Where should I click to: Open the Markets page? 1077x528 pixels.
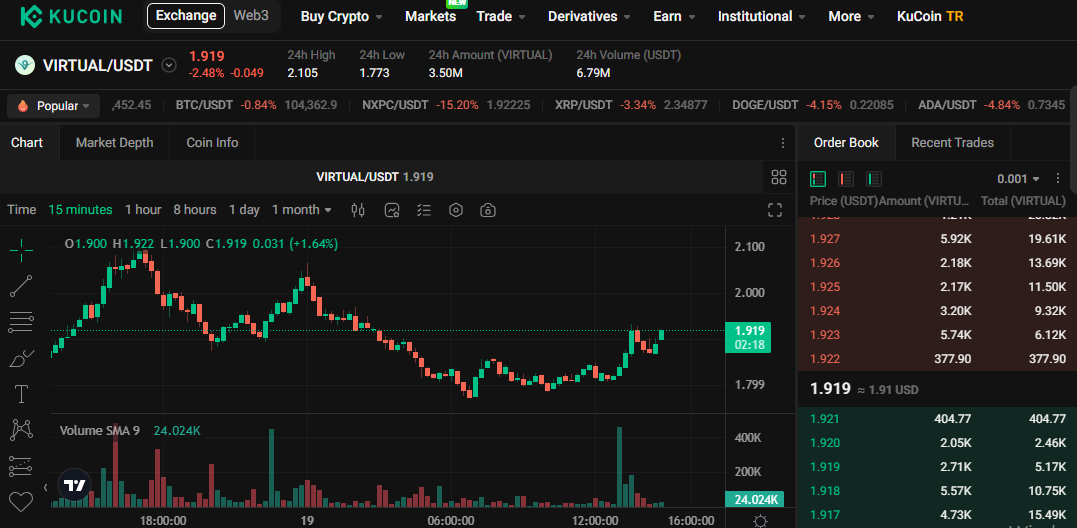[x=431, y=16]
